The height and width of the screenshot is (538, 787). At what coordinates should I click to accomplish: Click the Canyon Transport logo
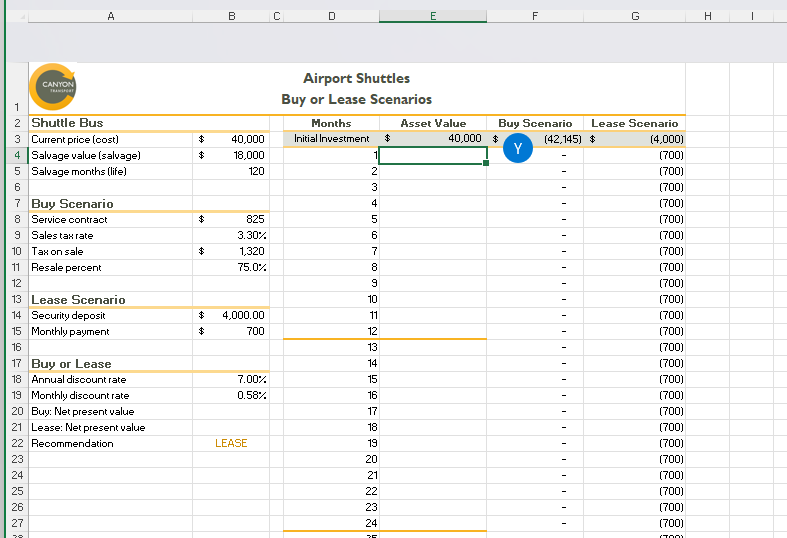click(53, 87)
